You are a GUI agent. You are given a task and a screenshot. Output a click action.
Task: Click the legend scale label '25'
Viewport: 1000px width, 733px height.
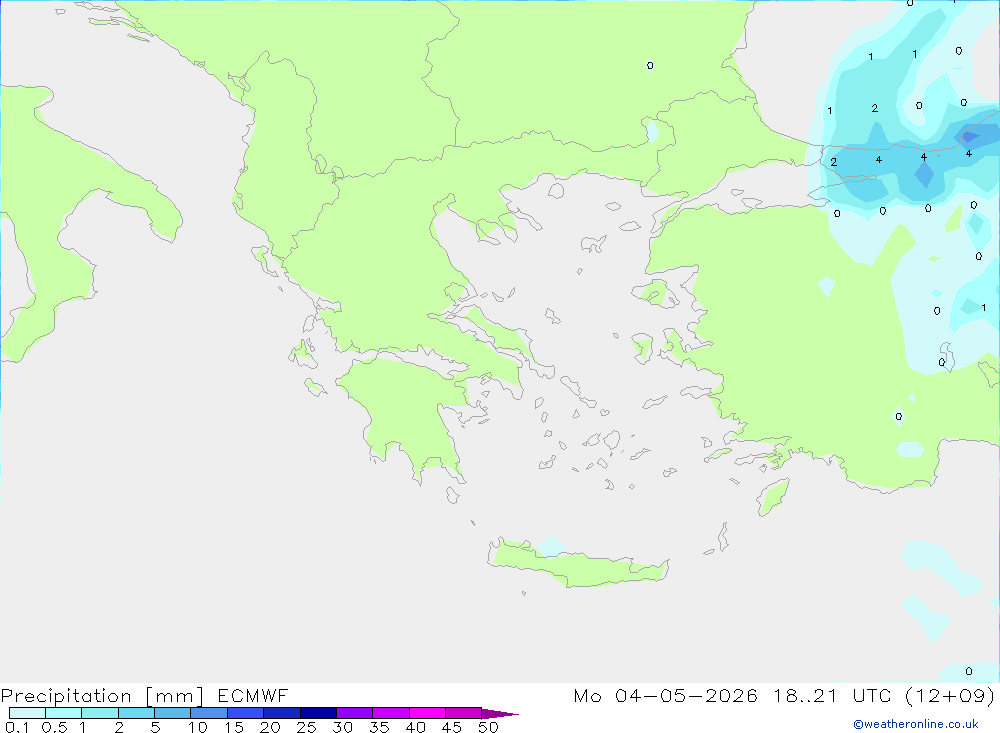307,727
